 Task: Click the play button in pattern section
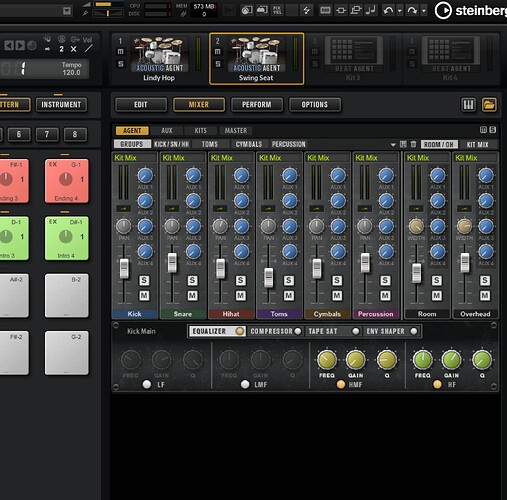(x=20, y=45)
